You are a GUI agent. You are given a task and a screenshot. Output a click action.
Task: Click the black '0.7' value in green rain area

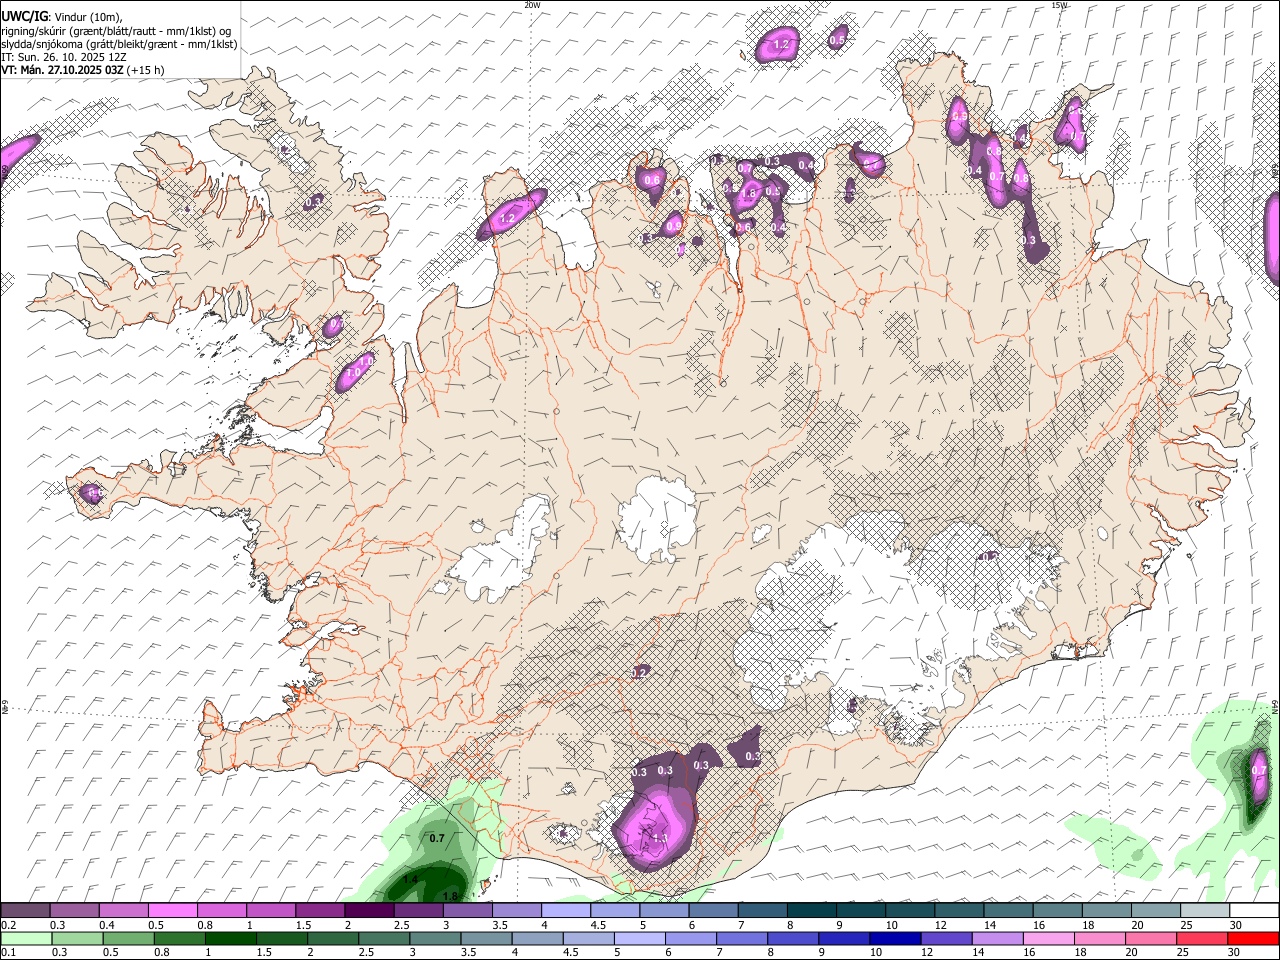pyautogui.click(x=437, y=838)
